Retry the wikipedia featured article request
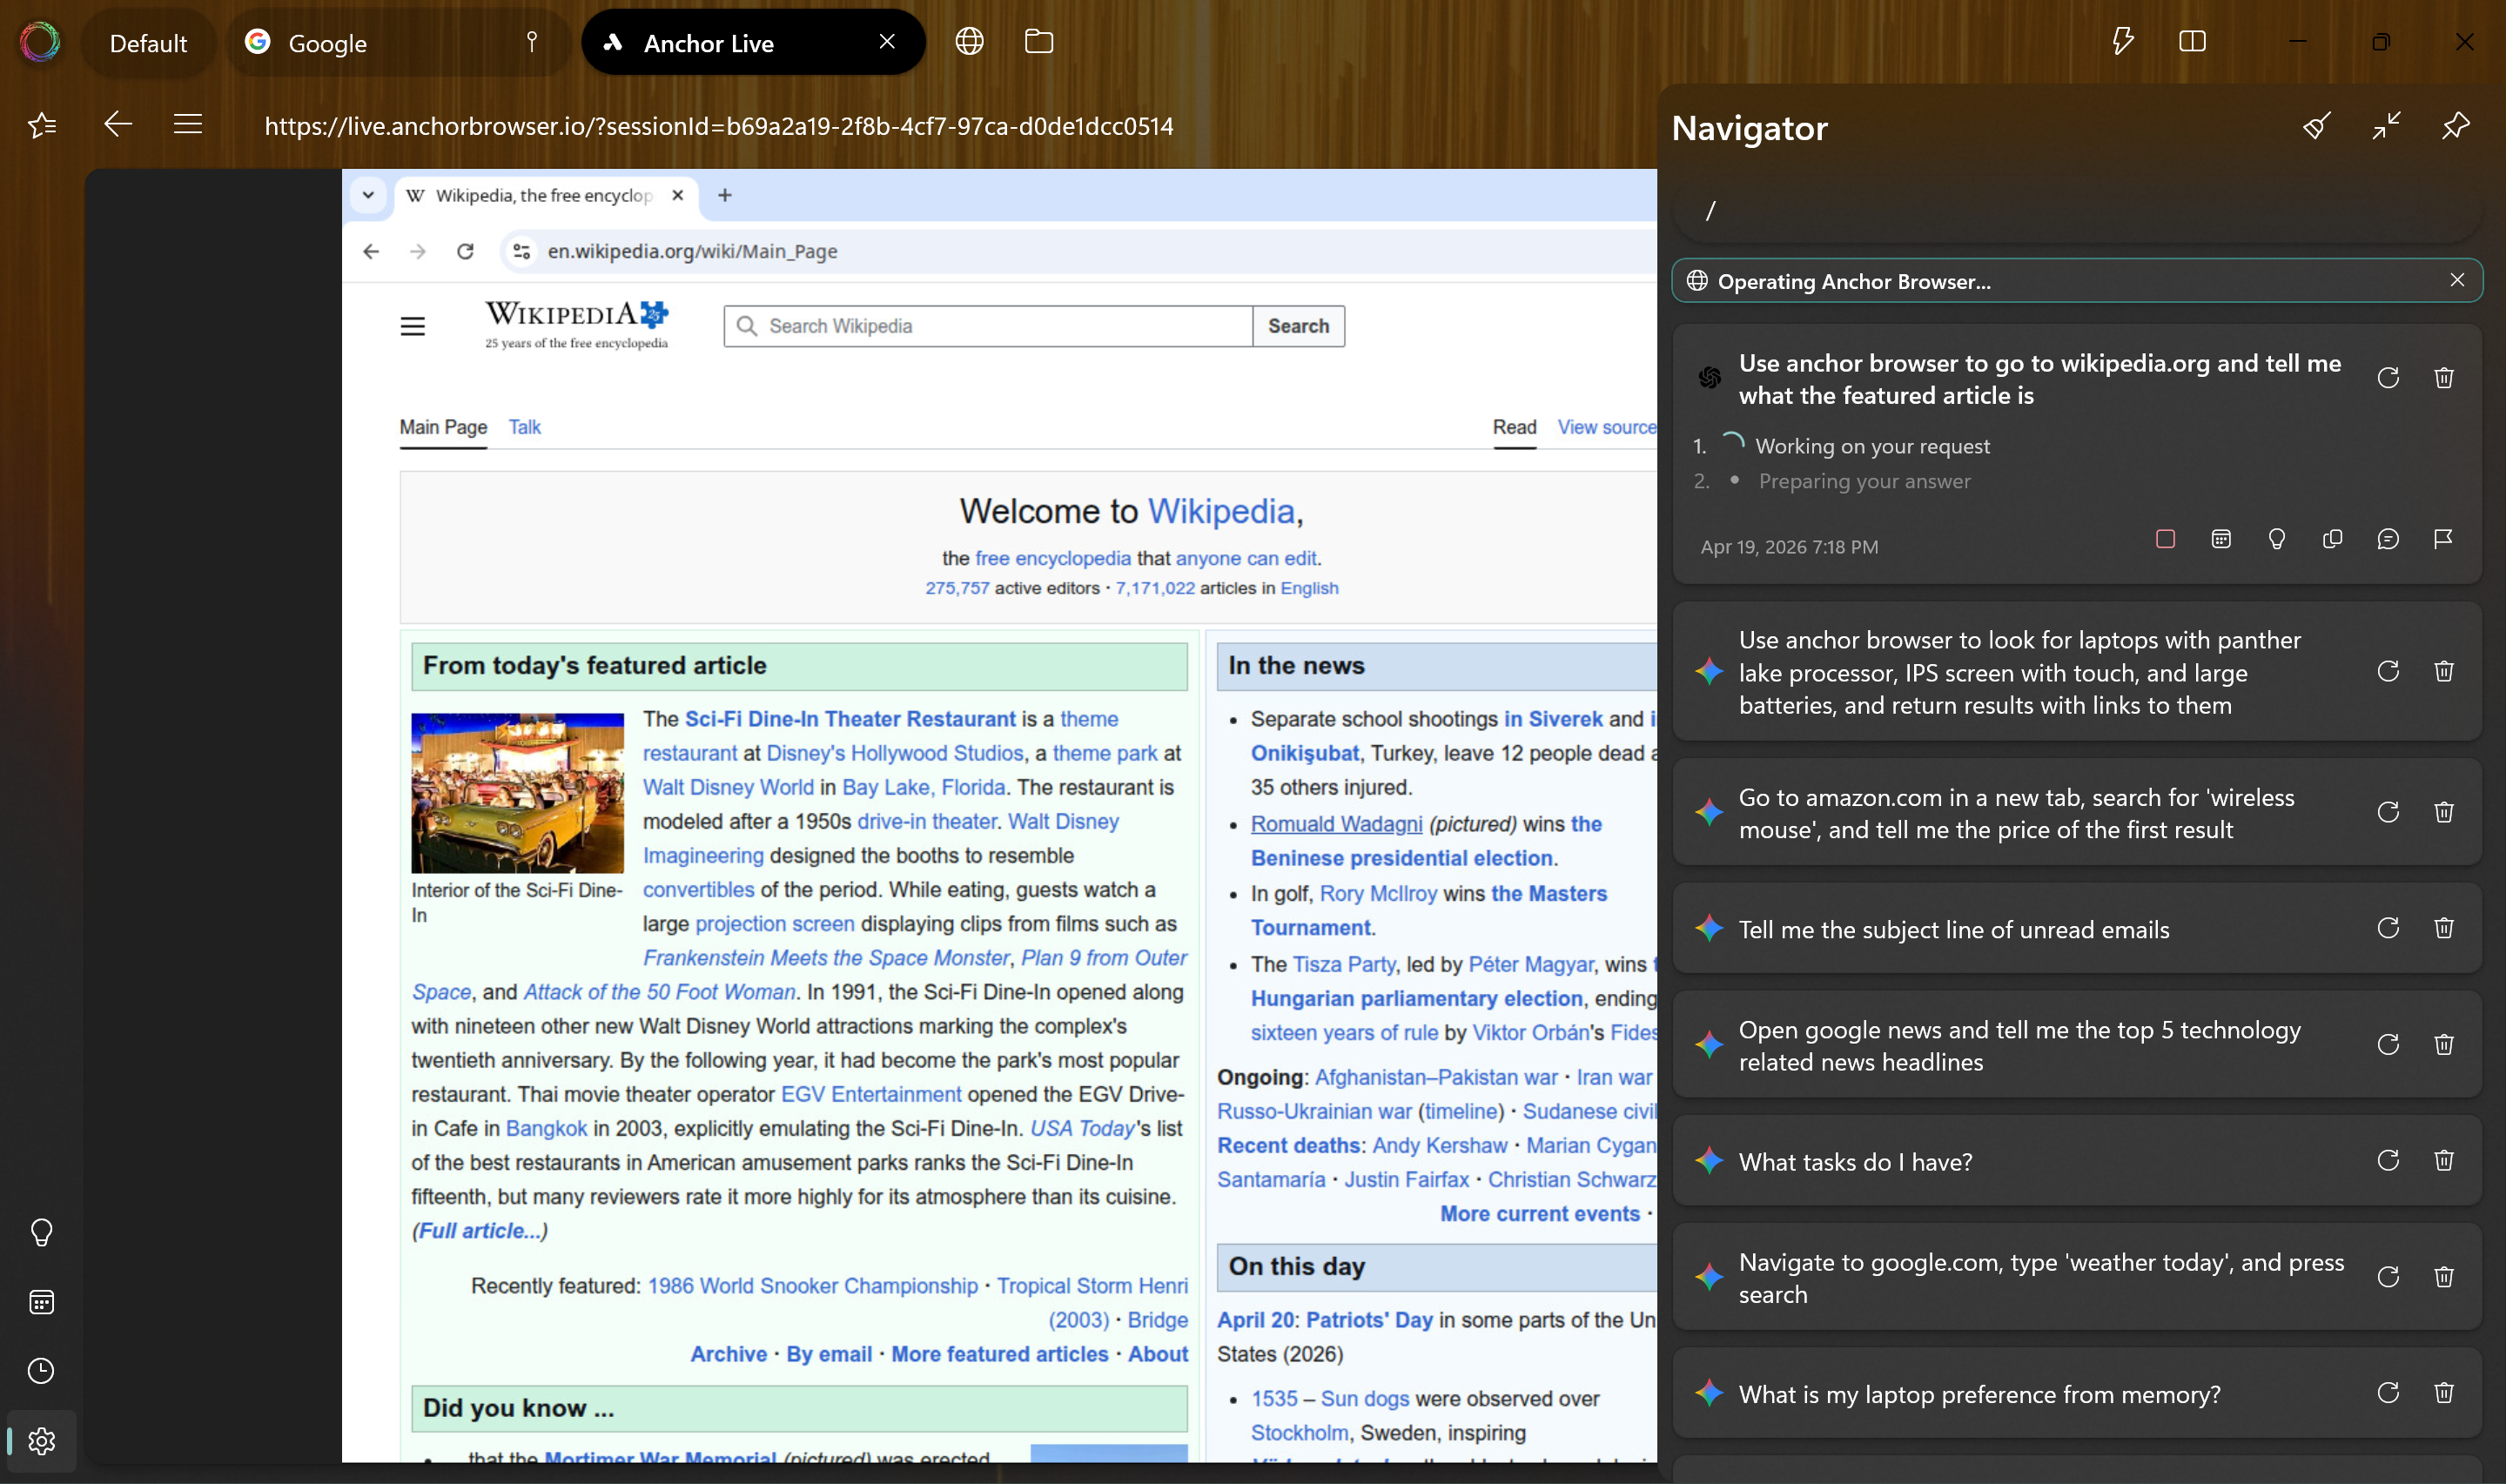 (x=2388, y=378)
